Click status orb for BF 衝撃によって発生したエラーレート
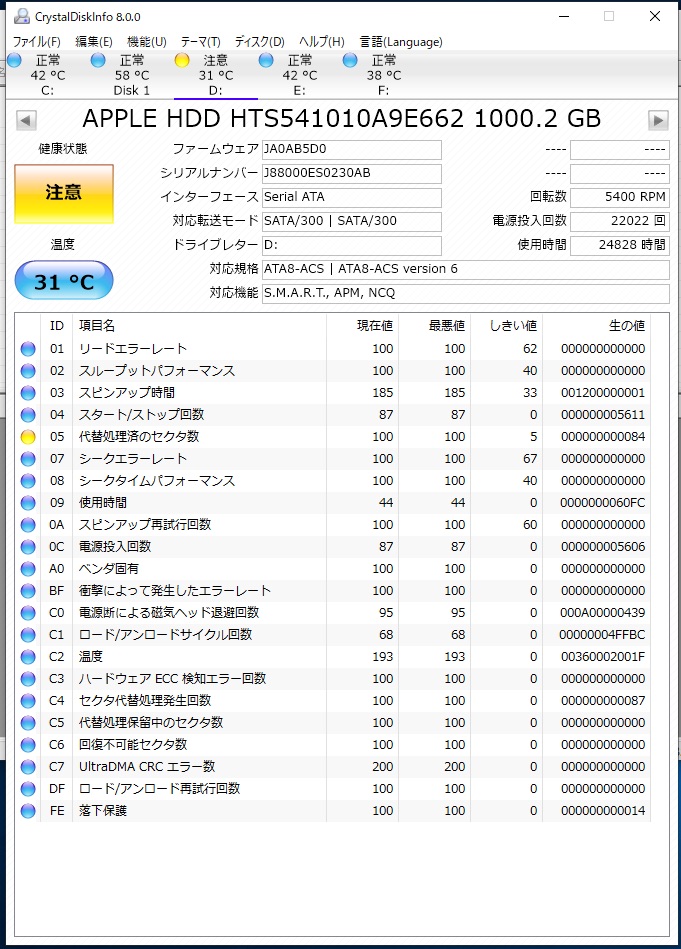This screenshot has height=949, width=681. tap(28, 591)
